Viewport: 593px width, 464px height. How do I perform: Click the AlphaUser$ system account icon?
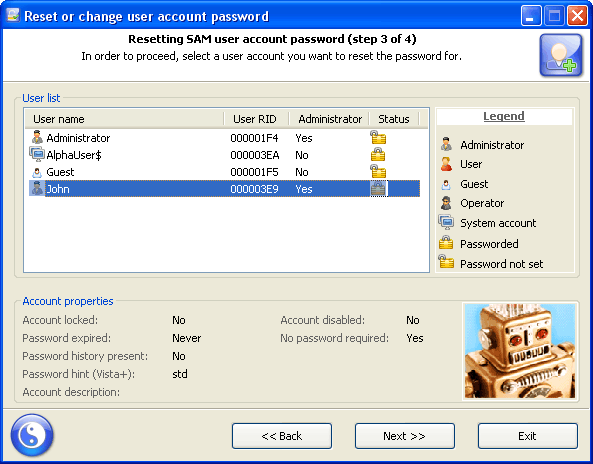(37, 155)
